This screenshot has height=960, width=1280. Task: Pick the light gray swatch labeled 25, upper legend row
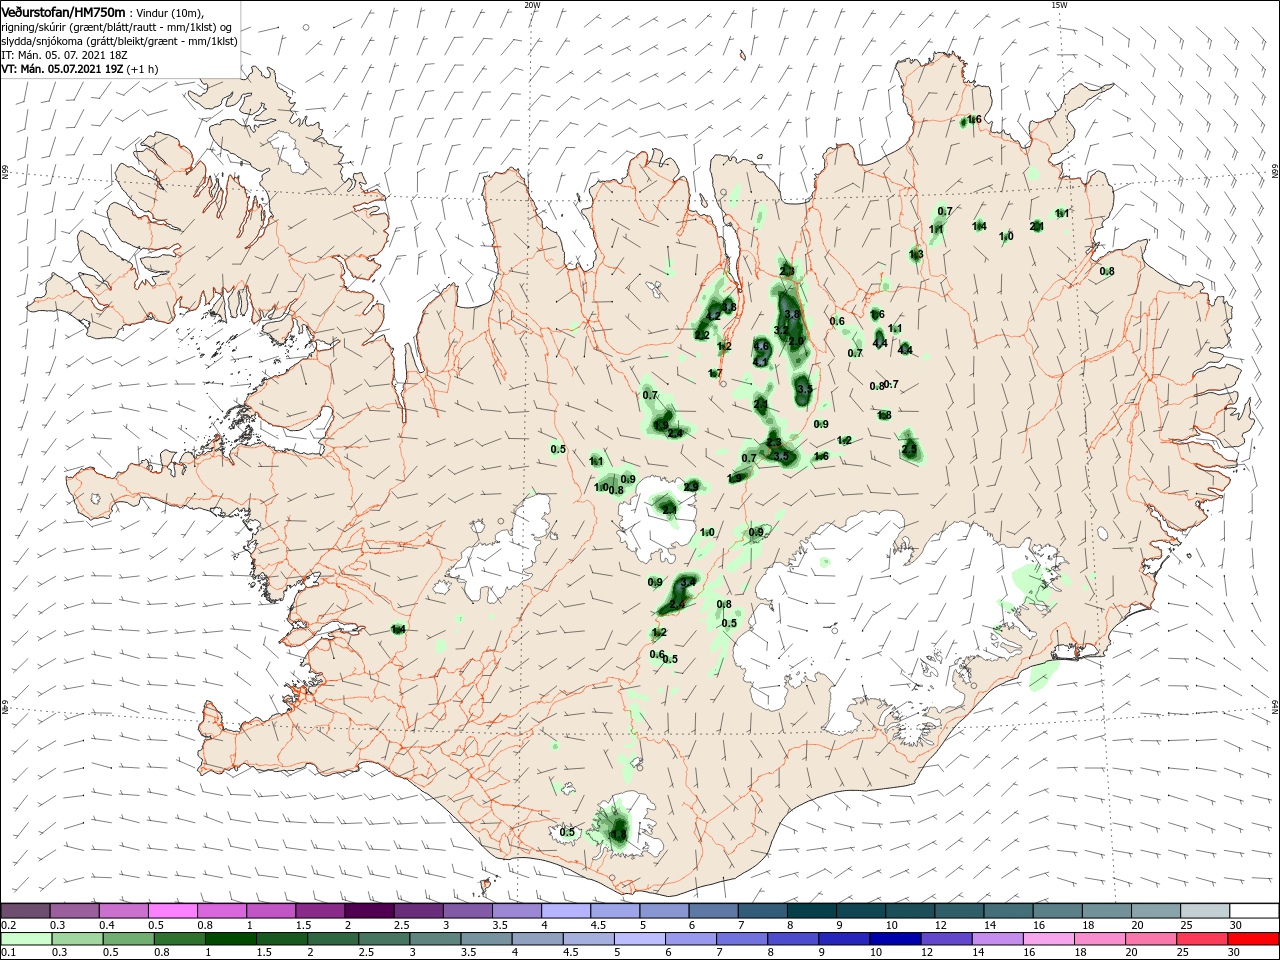pos(1205,911)
